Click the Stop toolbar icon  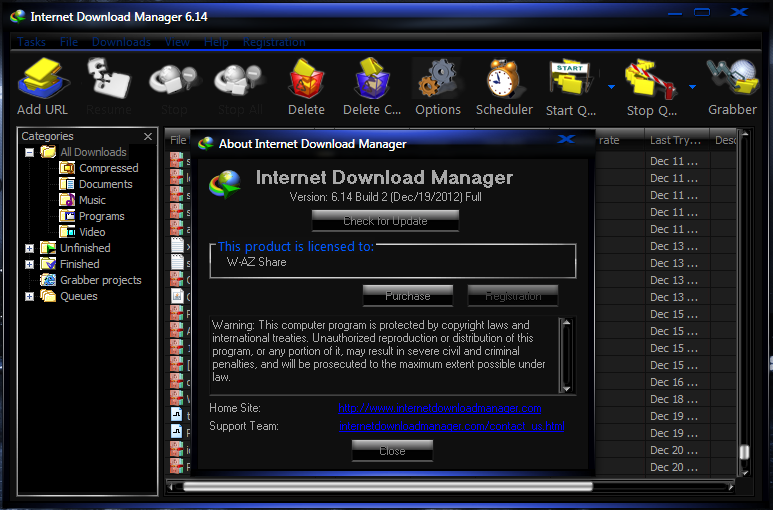pyautogui.click(x=174, y=79)
